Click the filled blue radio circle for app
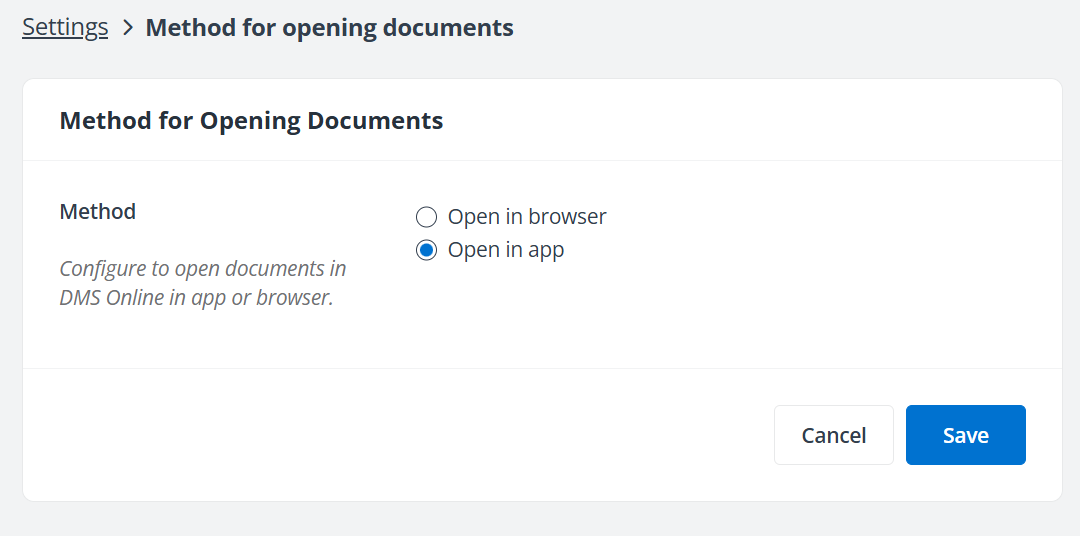 (x=427, y=250)
